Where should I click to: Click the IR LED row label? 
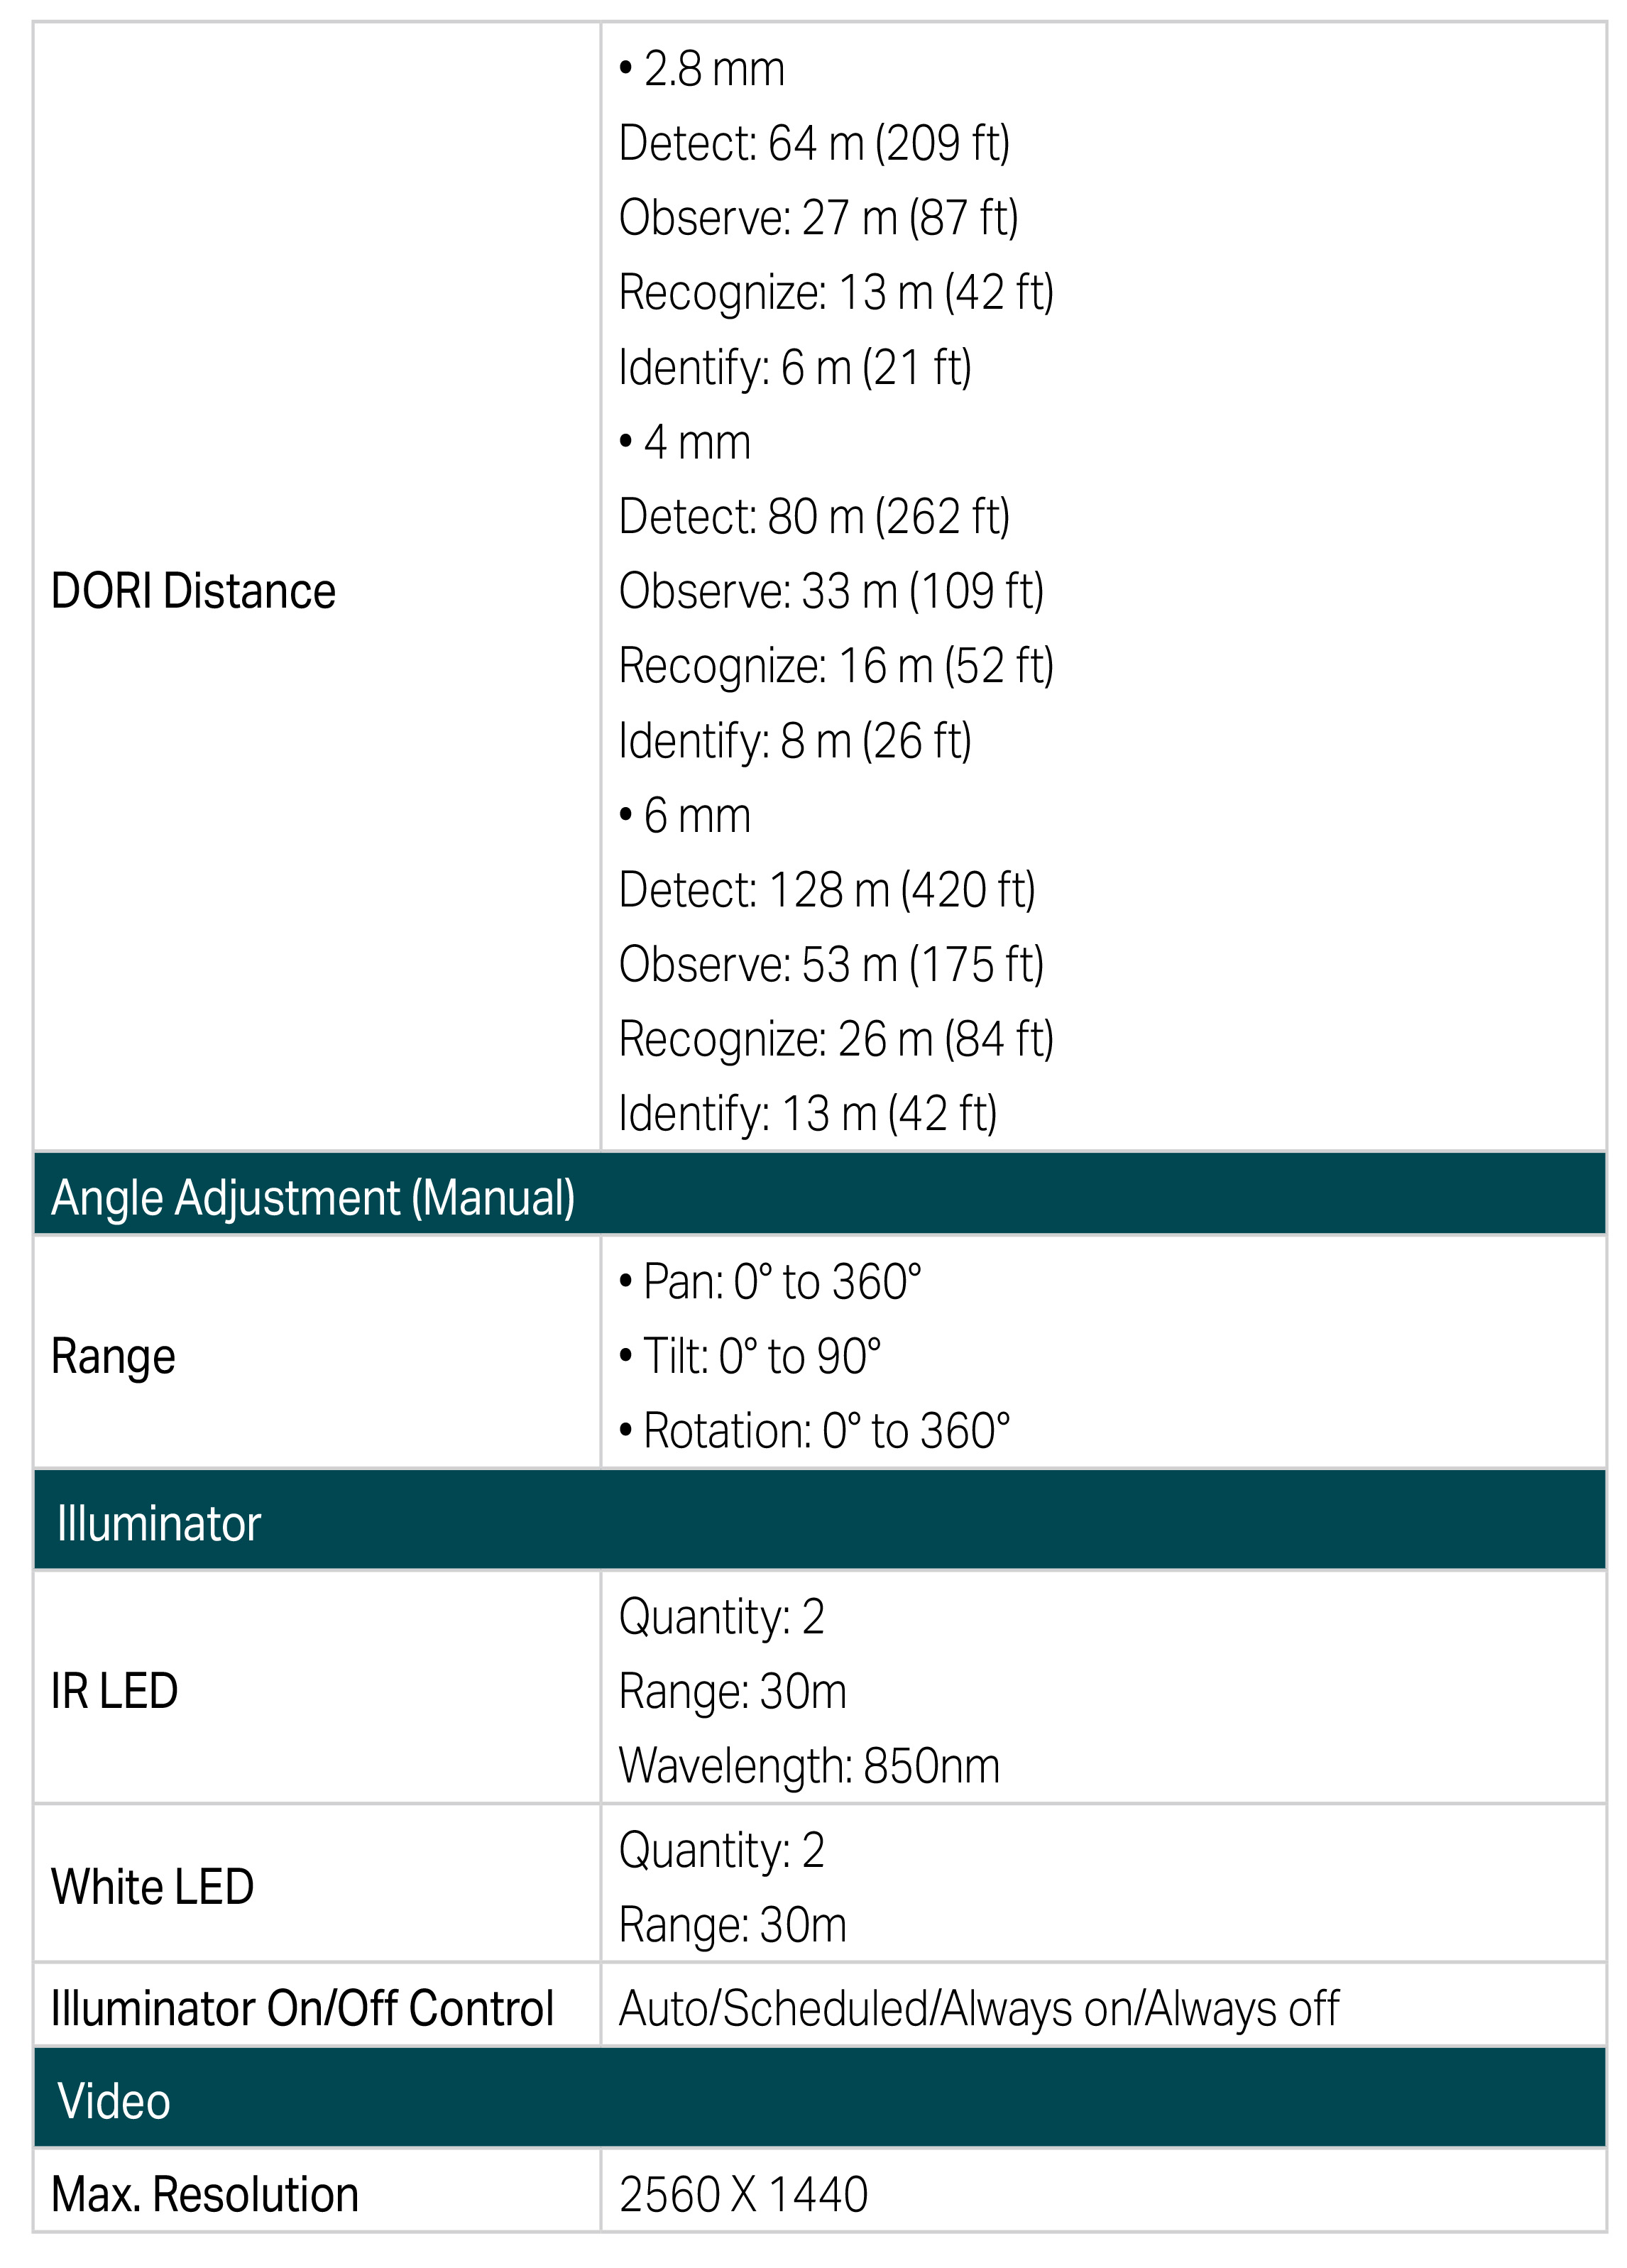114,1691
